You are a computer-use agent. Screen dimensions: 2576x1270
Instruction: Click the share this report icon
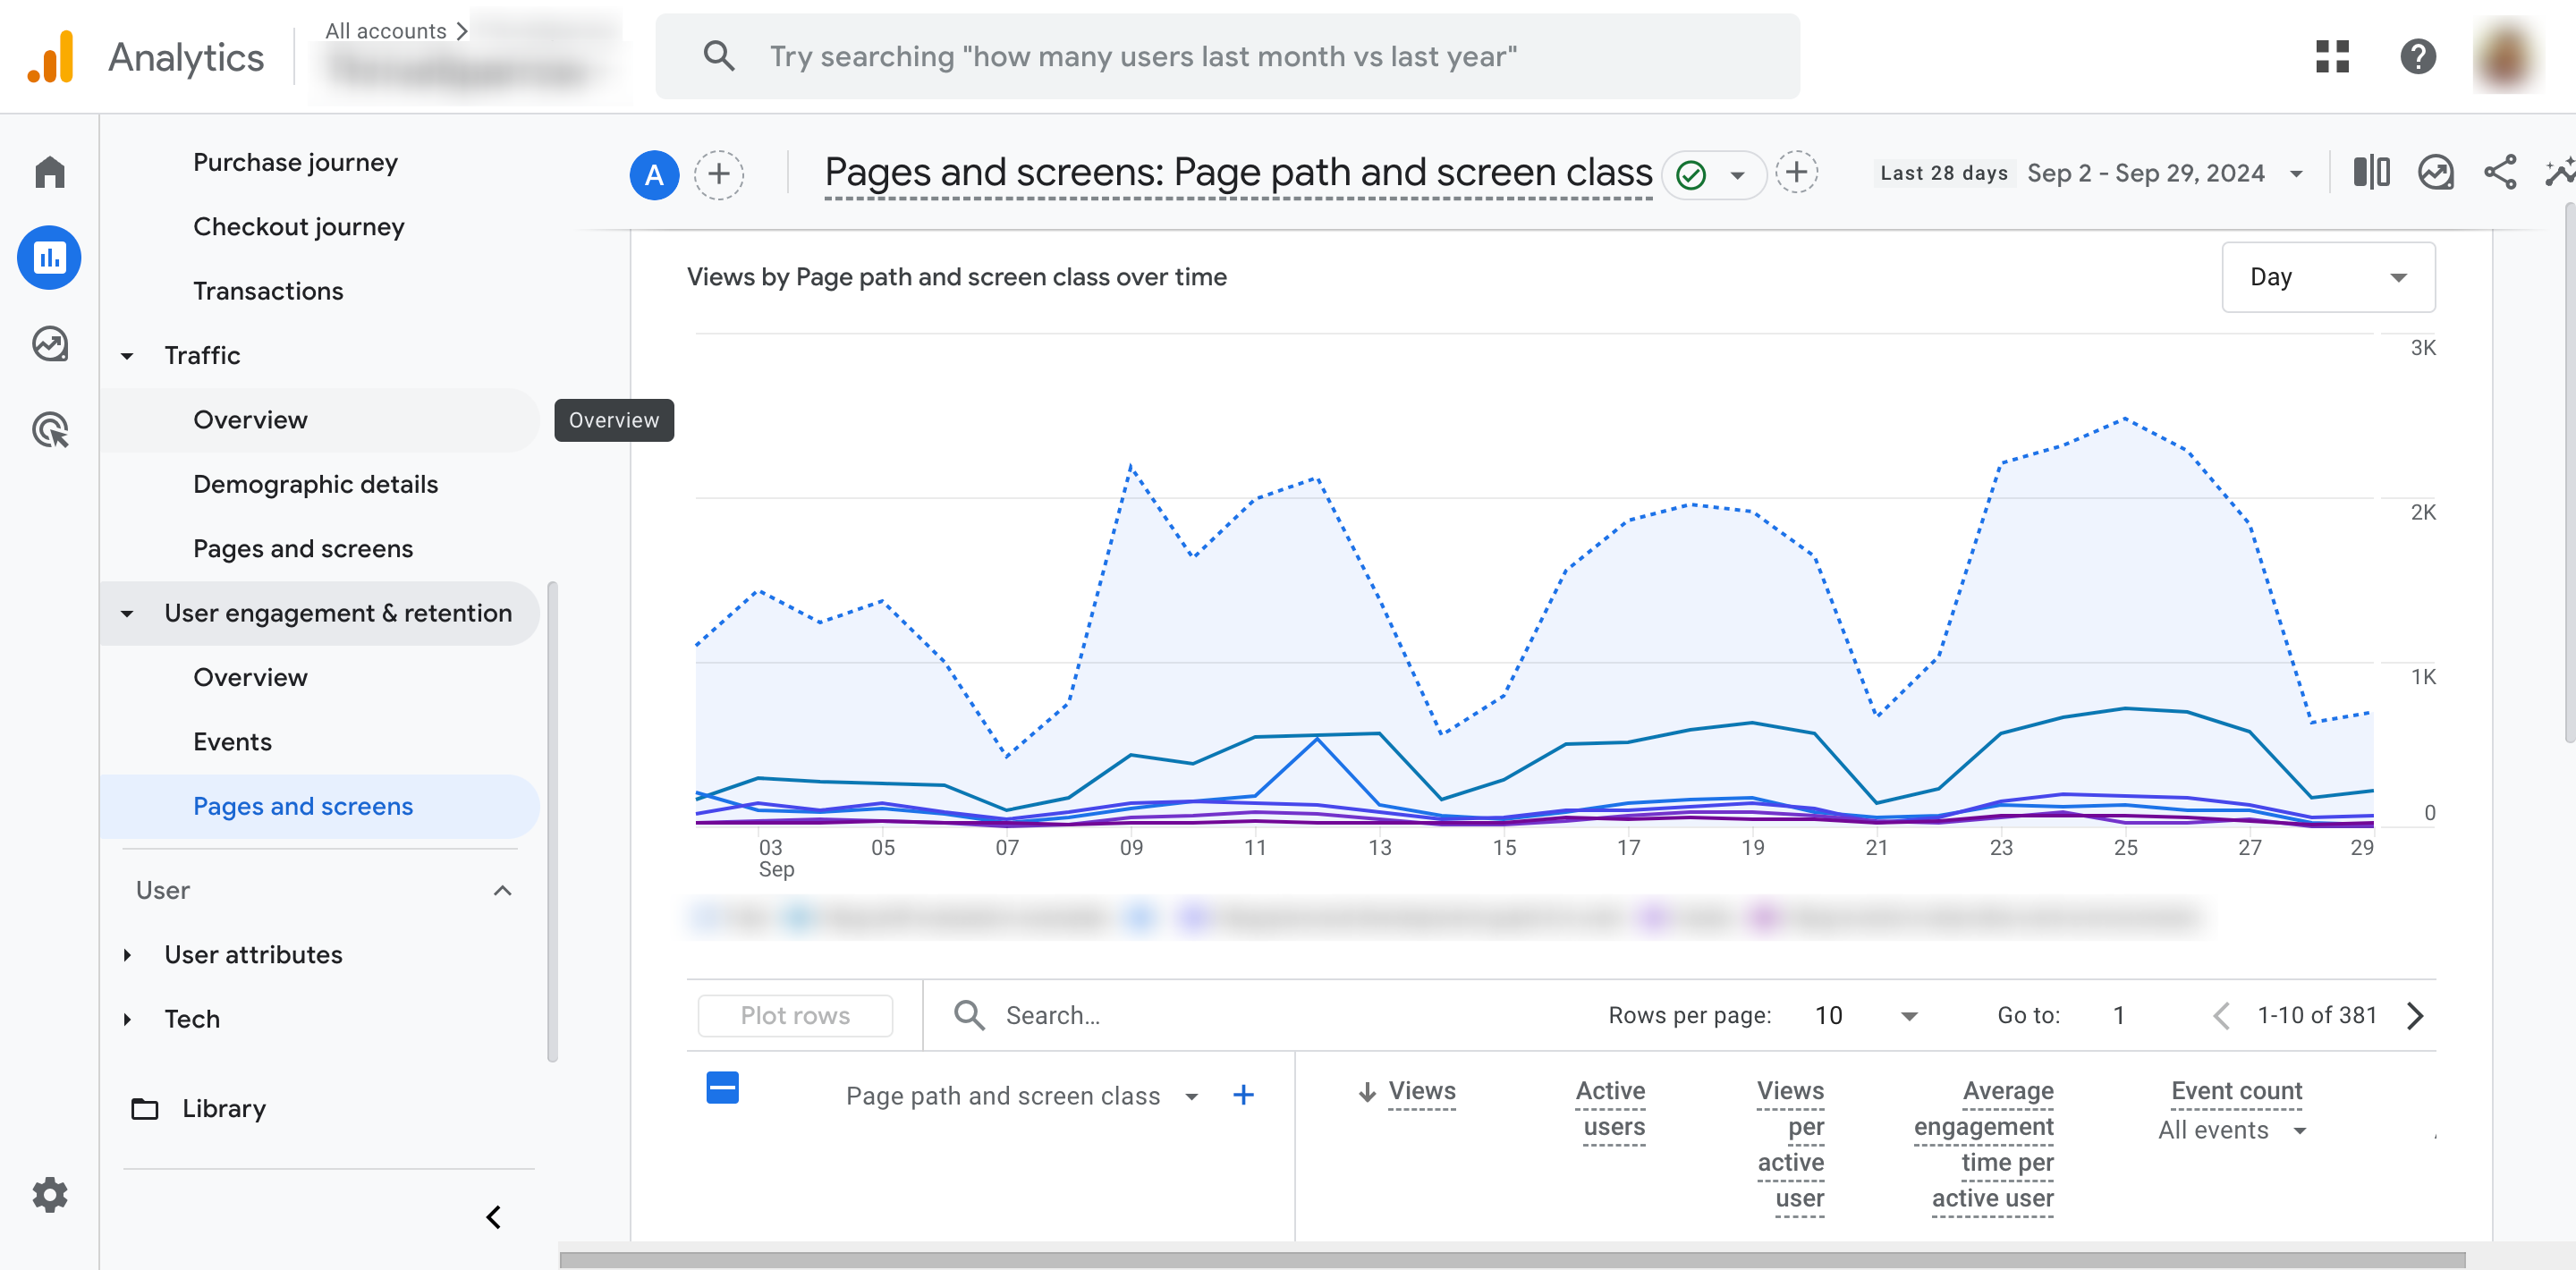tap(2500, 173)
